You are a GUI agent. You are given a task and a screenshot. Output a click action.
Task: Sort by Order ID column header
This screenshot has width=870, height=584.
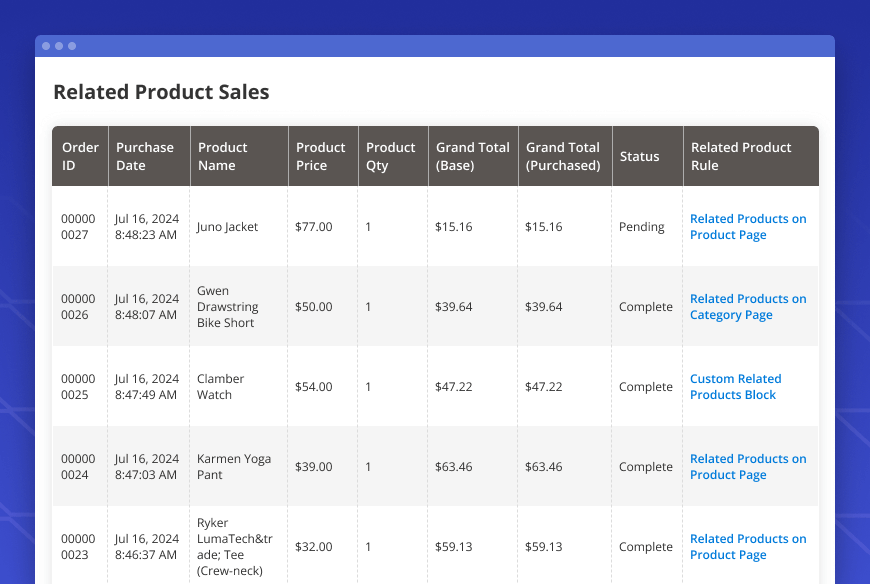click(x=80, y=156)
